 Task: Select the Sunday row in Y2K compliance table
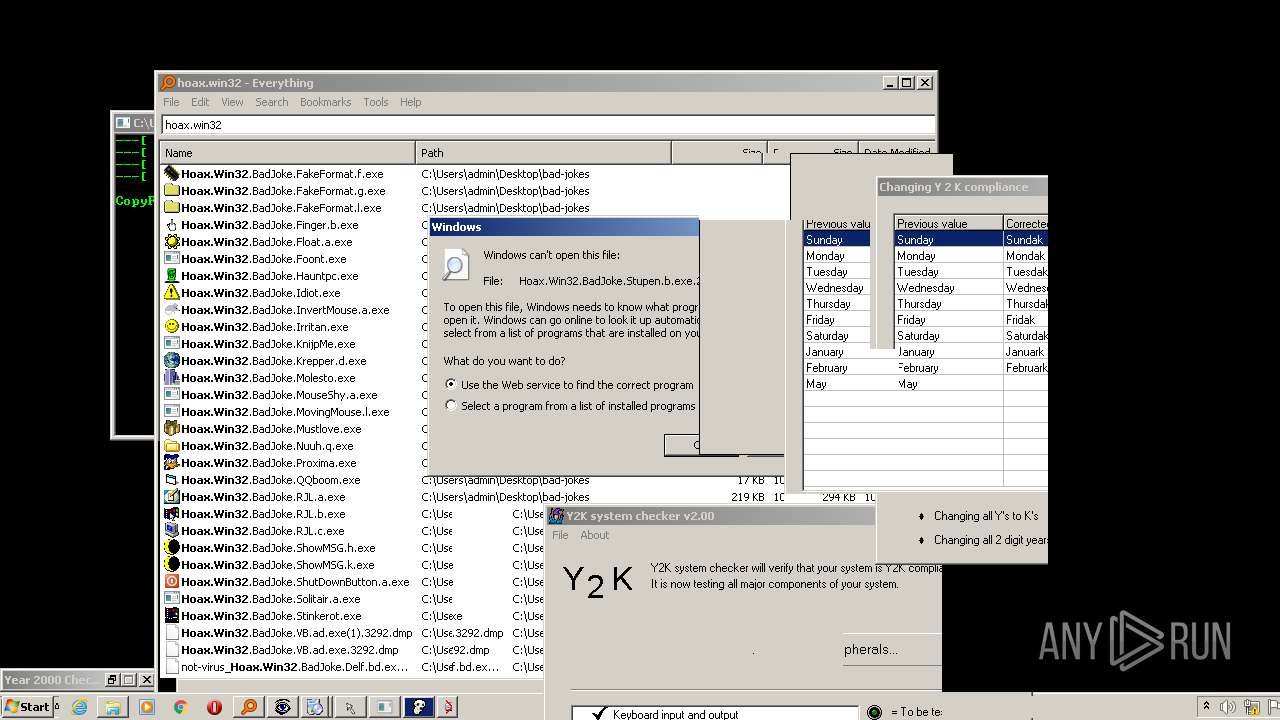(971, 240)
